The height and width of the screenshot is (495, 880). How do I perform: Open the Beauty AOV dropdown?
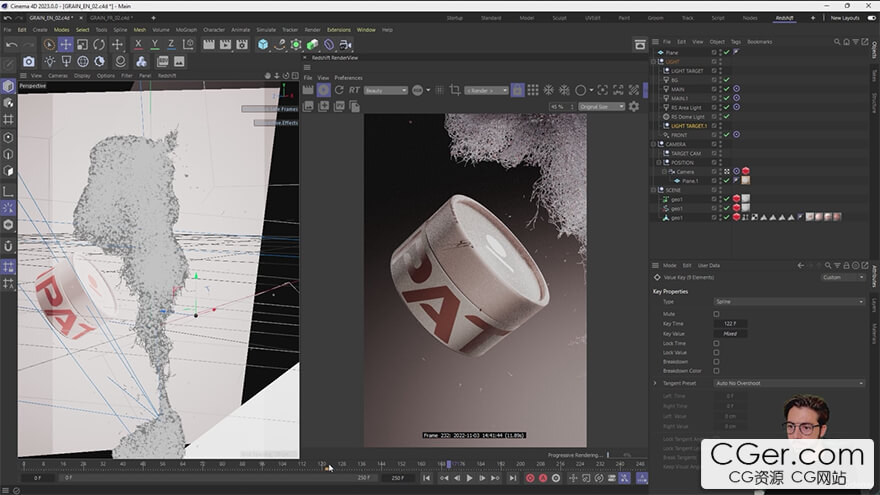click(x=386, y=90)
